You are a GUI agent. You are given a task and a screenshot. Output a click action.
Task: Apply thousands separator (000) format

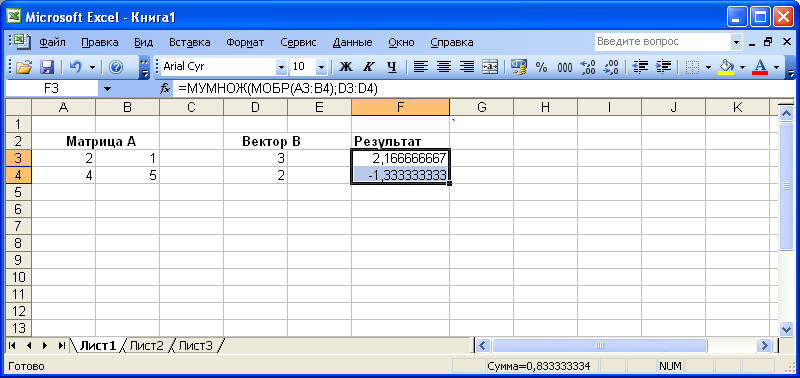[565, 67]
